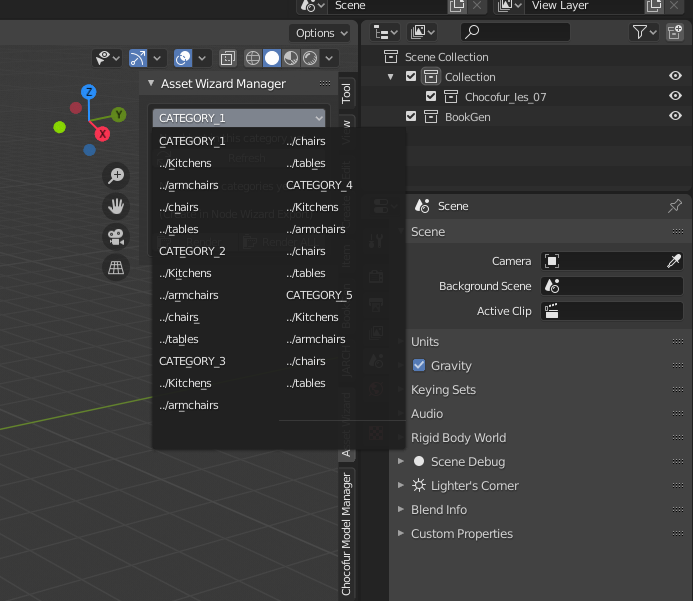Hide the Collection in viewport
Image resolution: width=693 pixels, height=601 pixels.
(675, 76)
